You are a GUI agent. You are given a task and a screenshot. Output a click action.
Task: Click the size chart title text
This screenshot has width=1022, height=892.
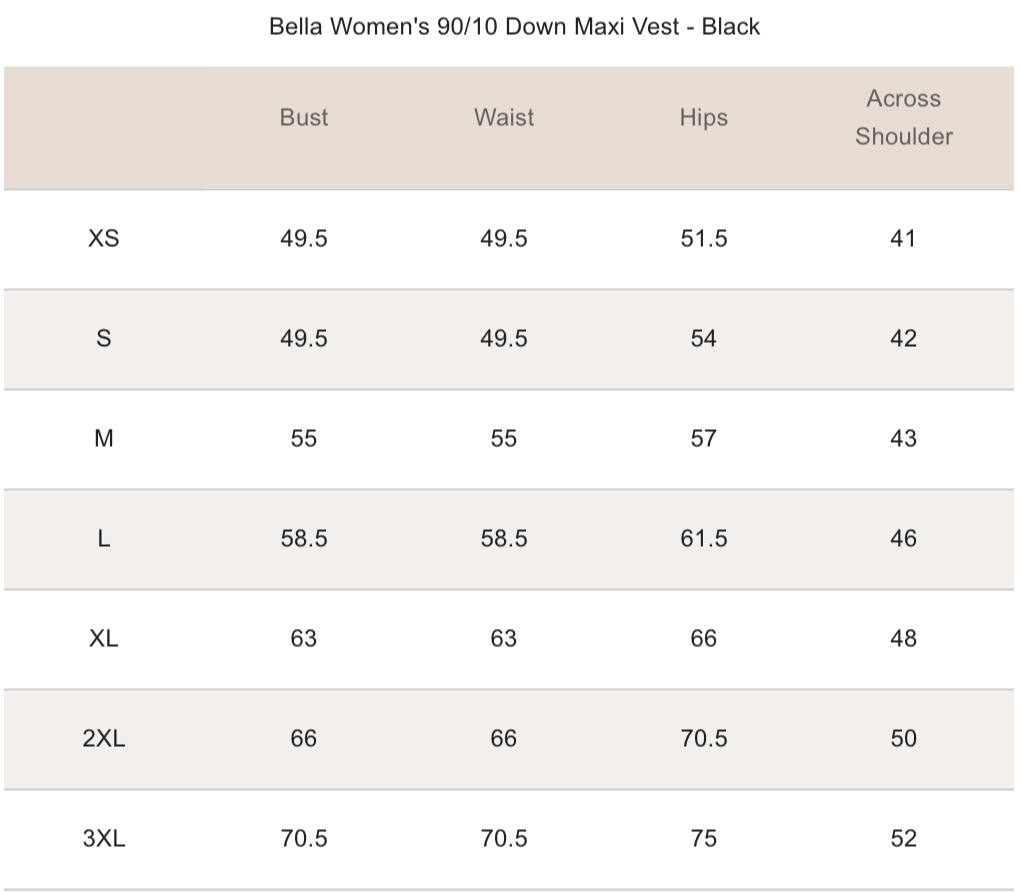[514, 27]
